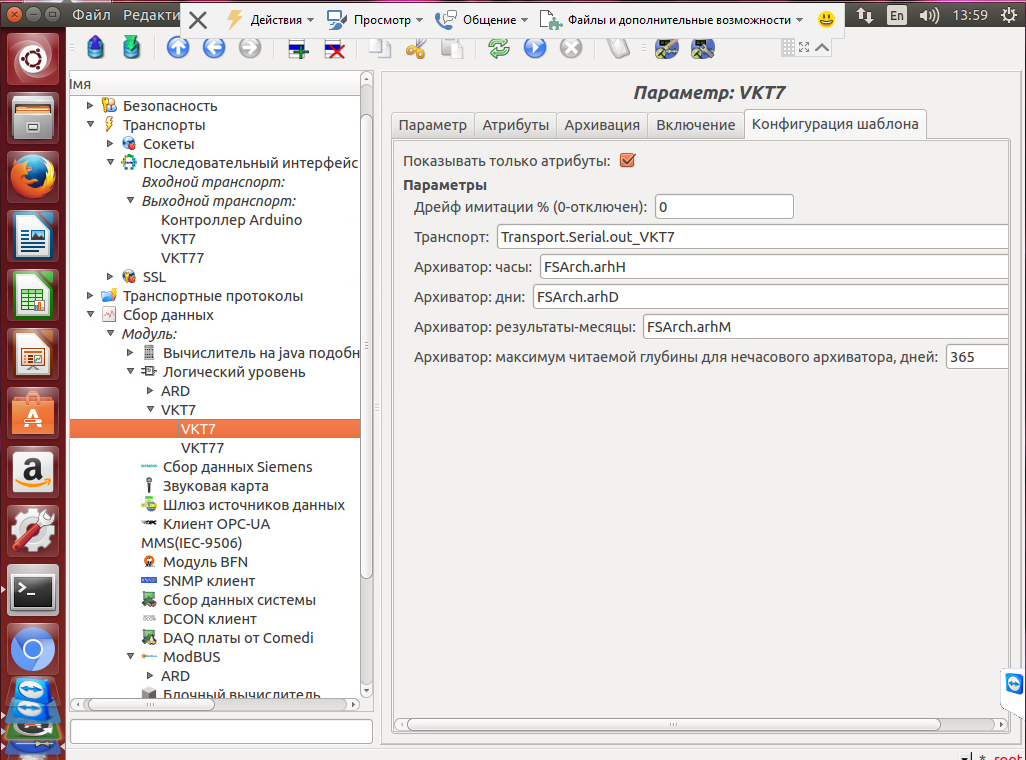Viewport: 1026px width, 760px height.
Task: Click the scissors Cut icon
Action: tap(416, 47)
